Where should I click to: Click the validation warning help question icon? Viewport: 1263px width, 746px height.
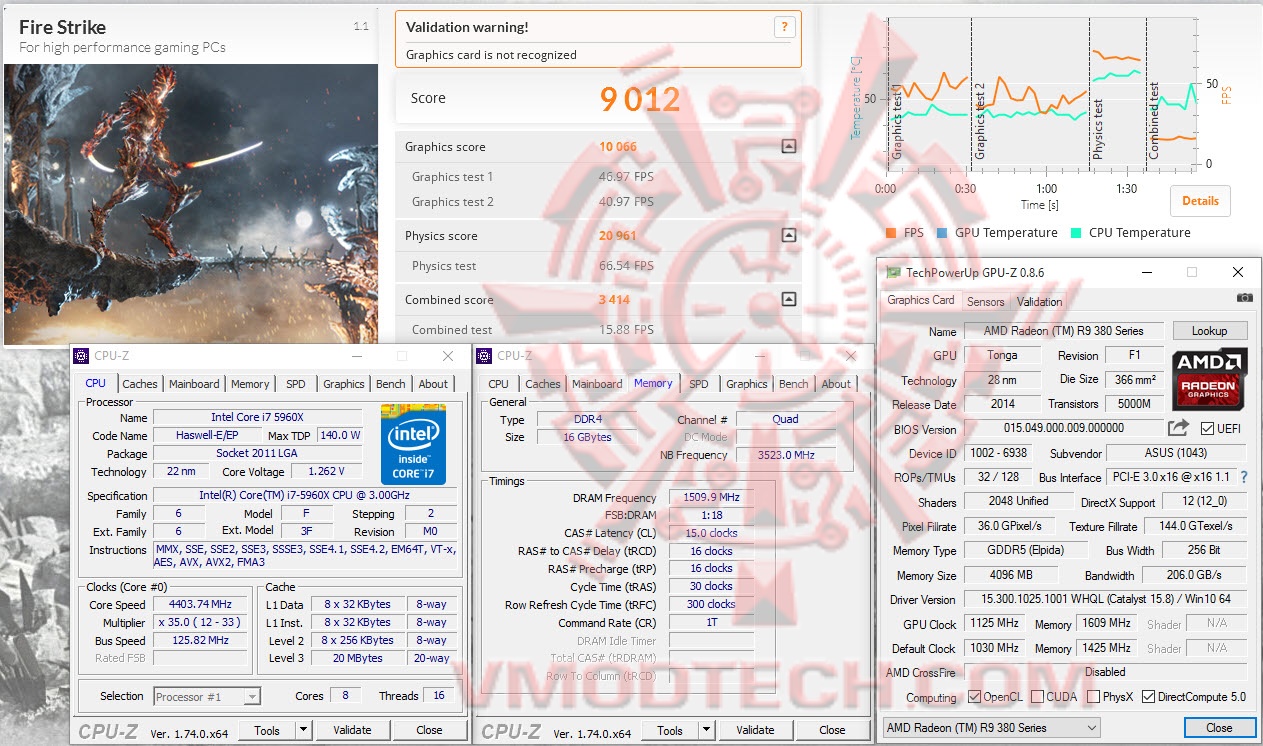point(785,28)
